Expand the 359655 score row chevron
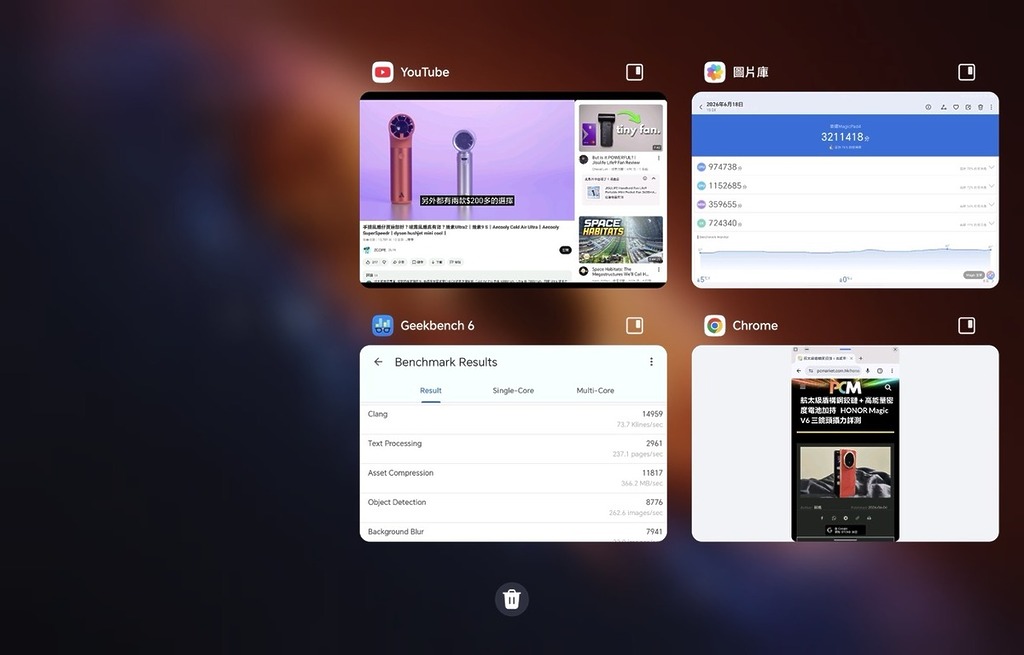The width and height of the screenshot is (1024, 655). pos(991,204)
